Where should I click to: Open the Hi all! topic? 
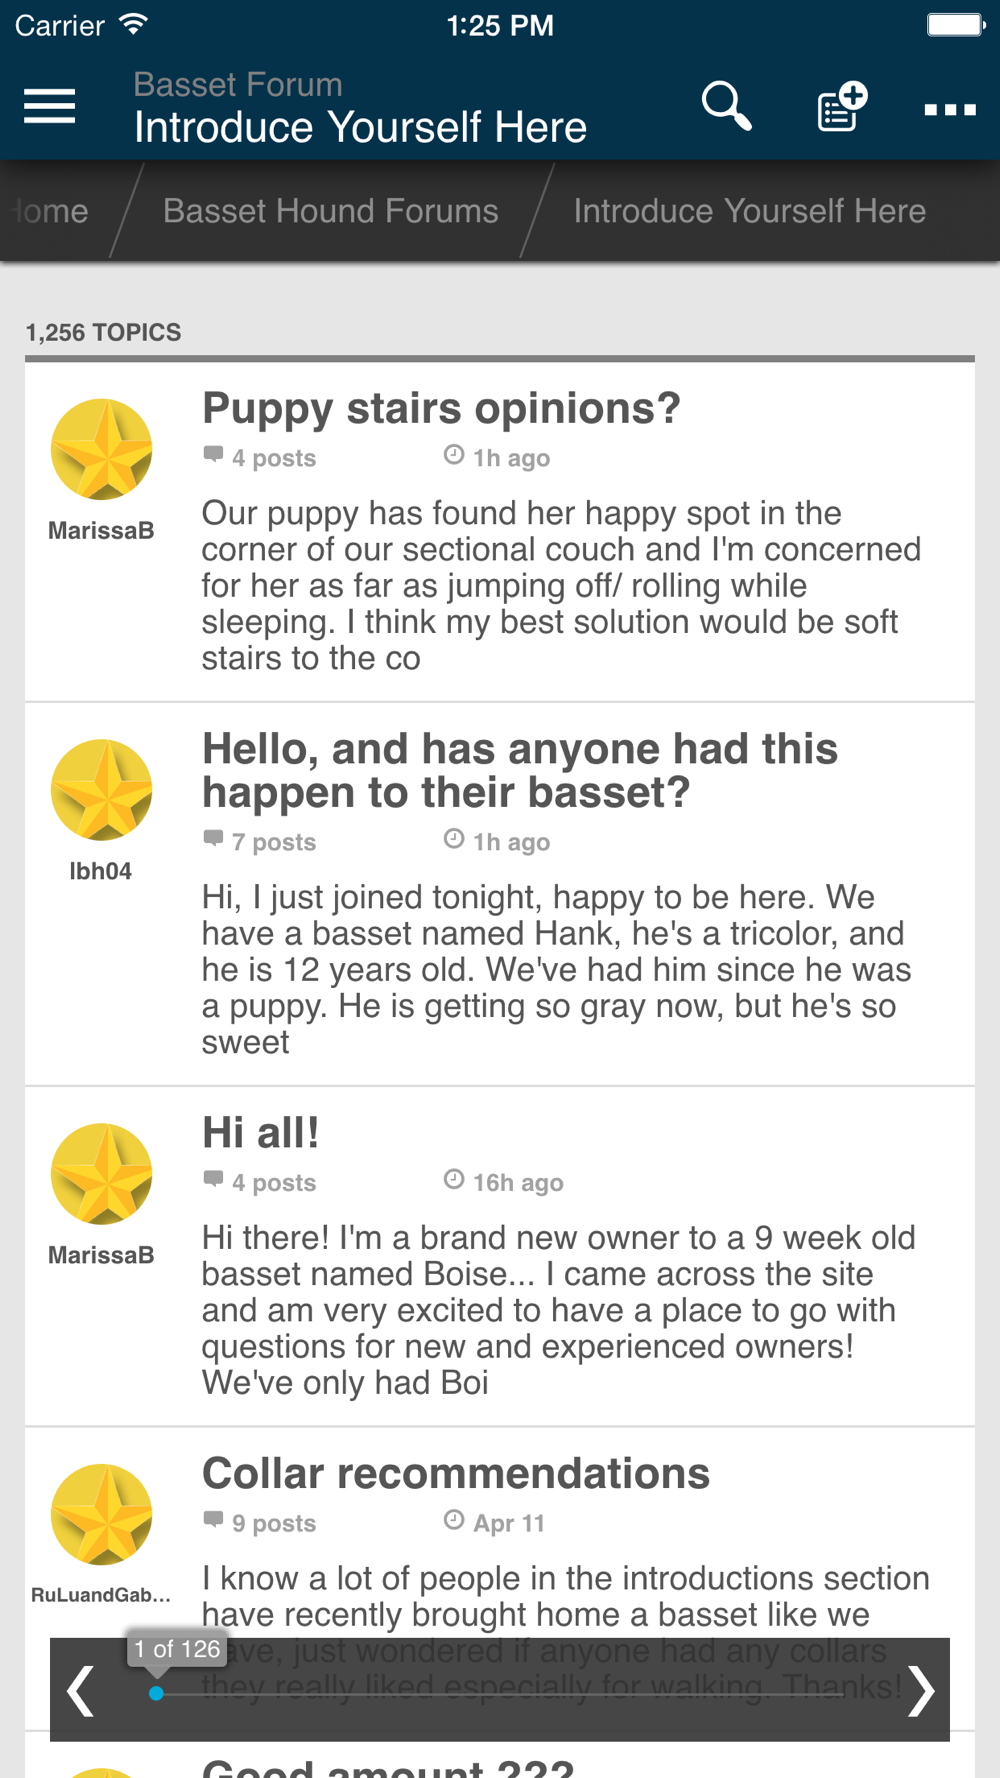260,1133
